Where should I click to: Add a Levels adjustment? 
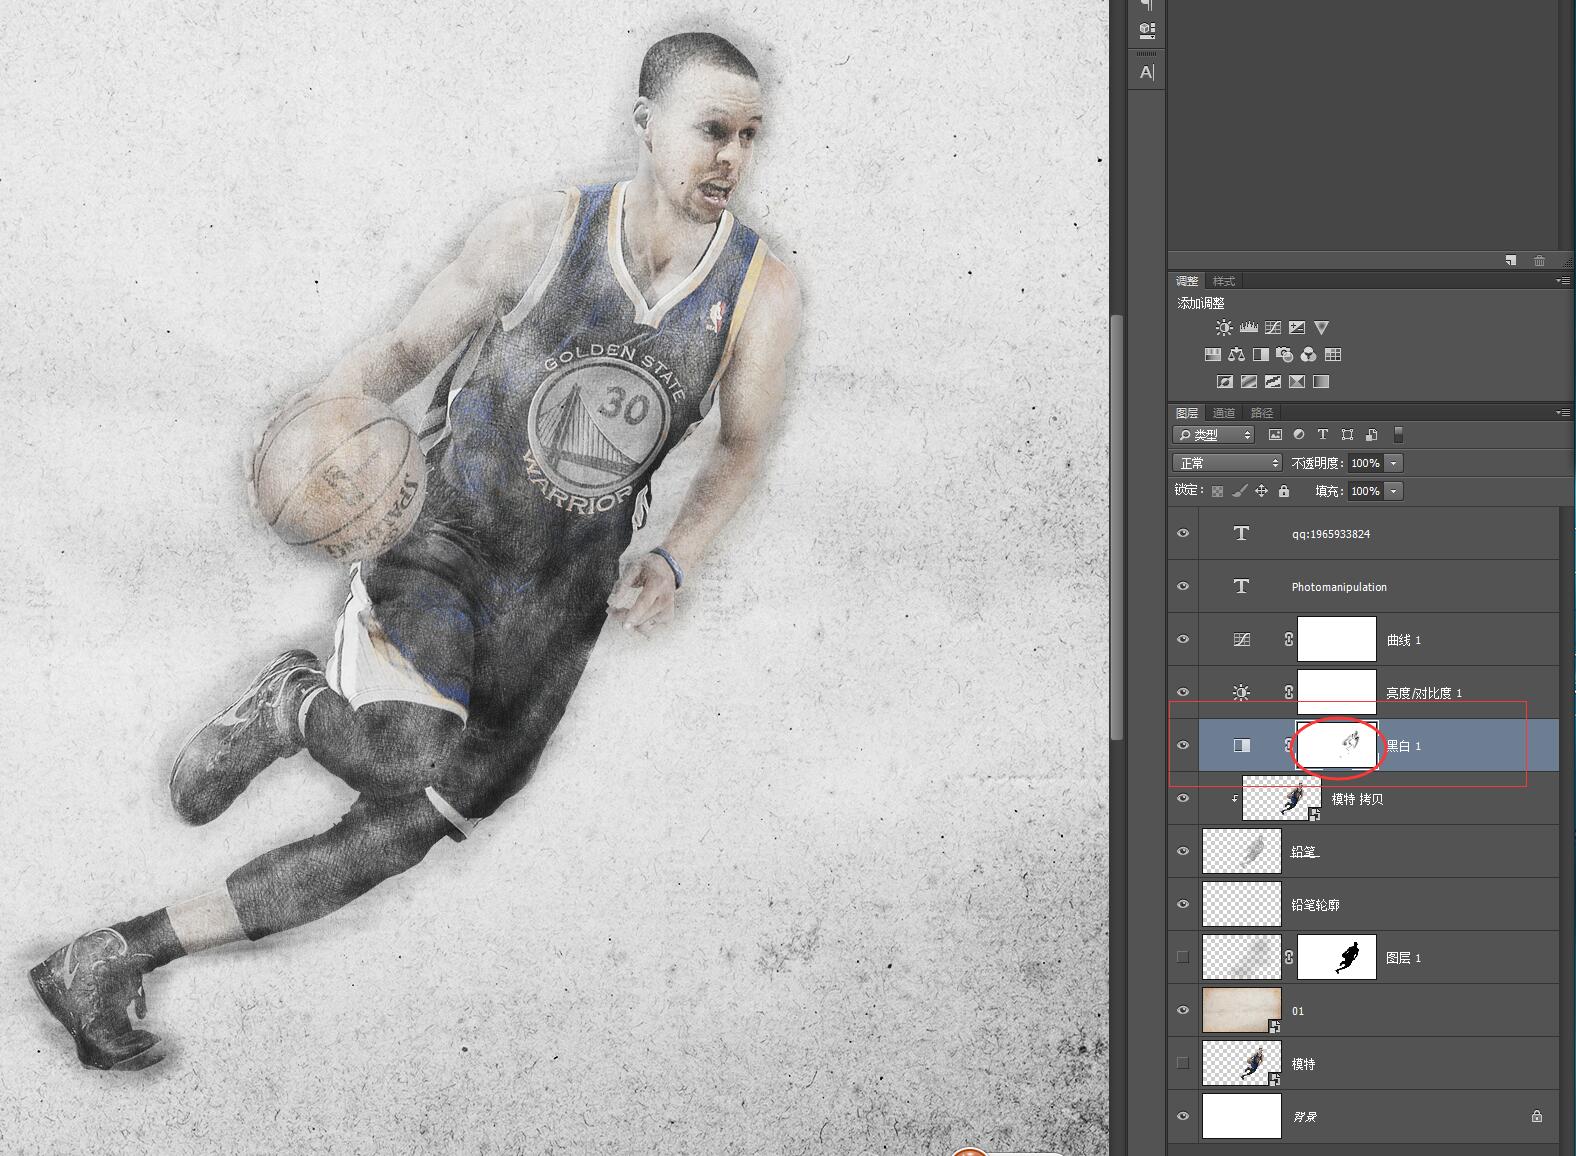(1248, 327)
